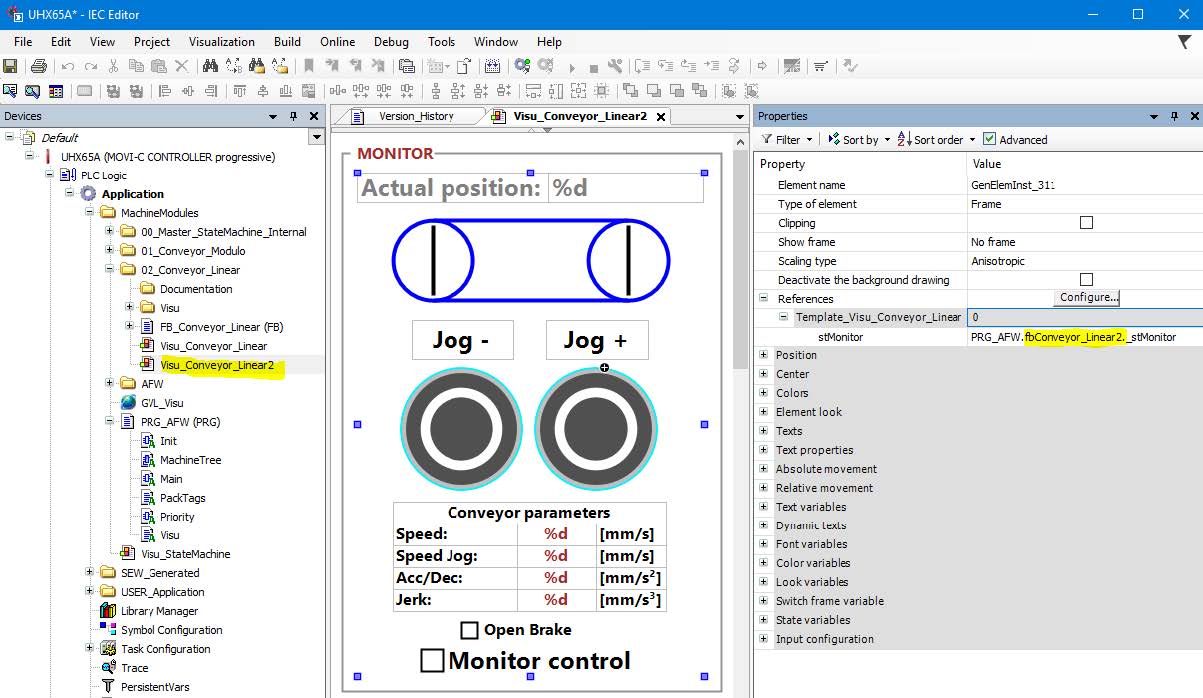Click the wrench build tool icon
Image resolution: width=1203 pixels, height=698 pixels.
coord(614,67)
